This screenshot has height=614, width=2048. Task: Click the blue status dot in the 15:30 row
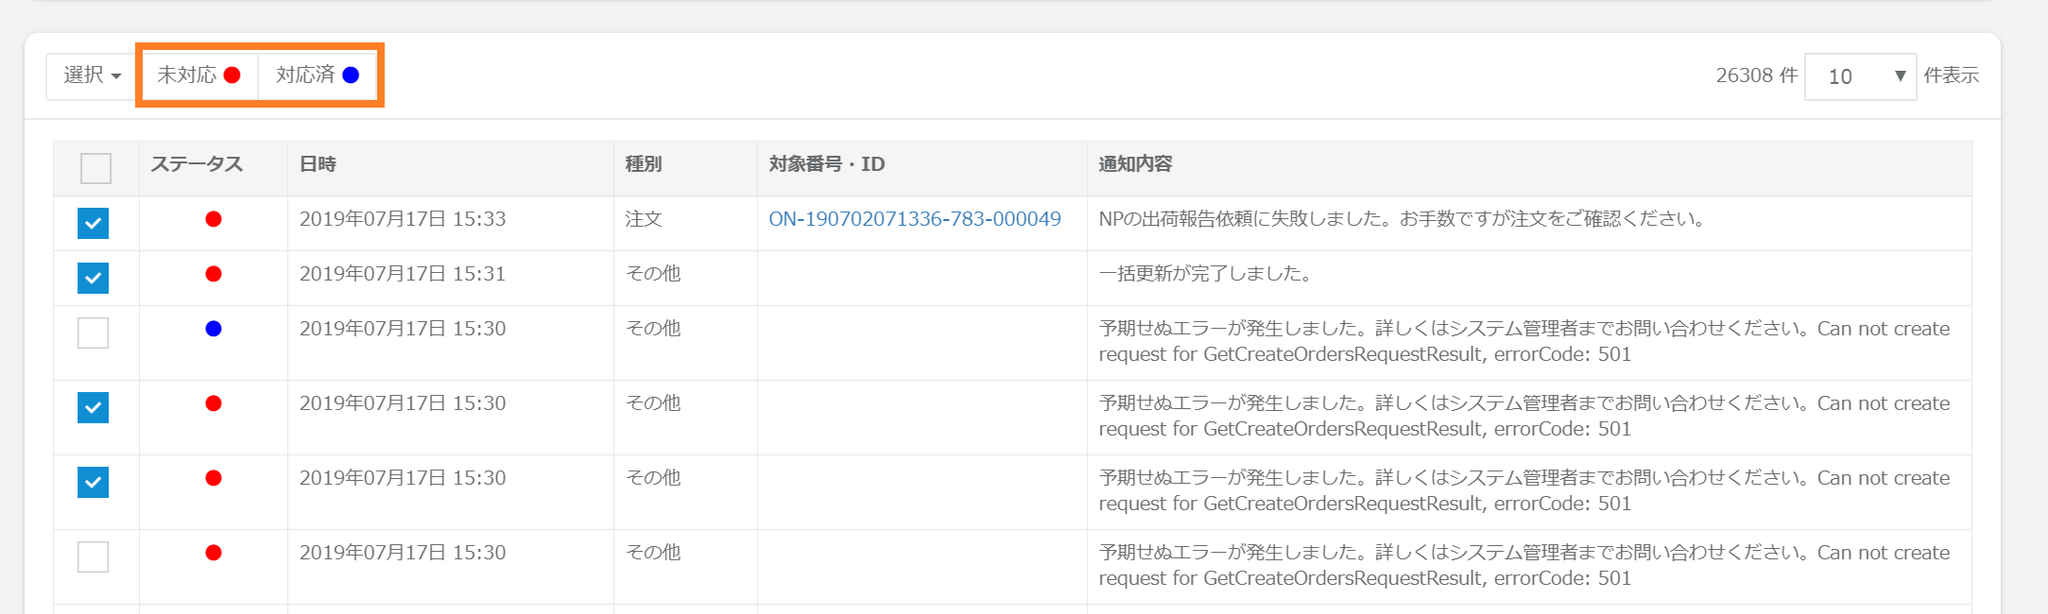(213, 329)
